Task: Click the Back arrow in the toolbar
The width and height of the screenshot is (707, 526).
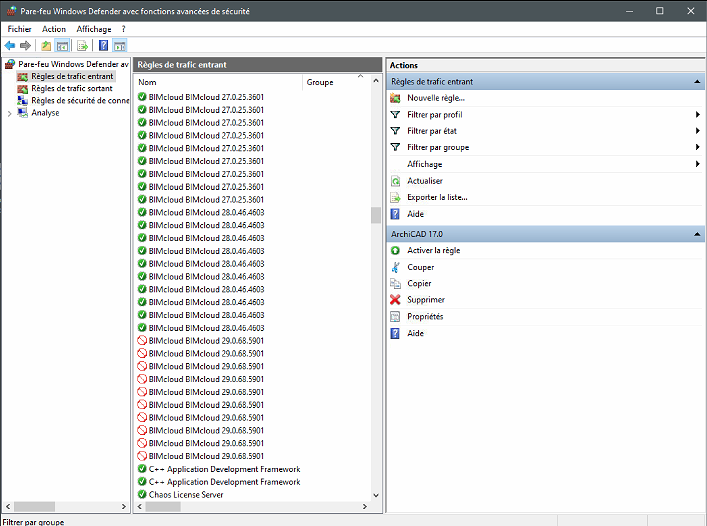Action: tap(10, 46)
